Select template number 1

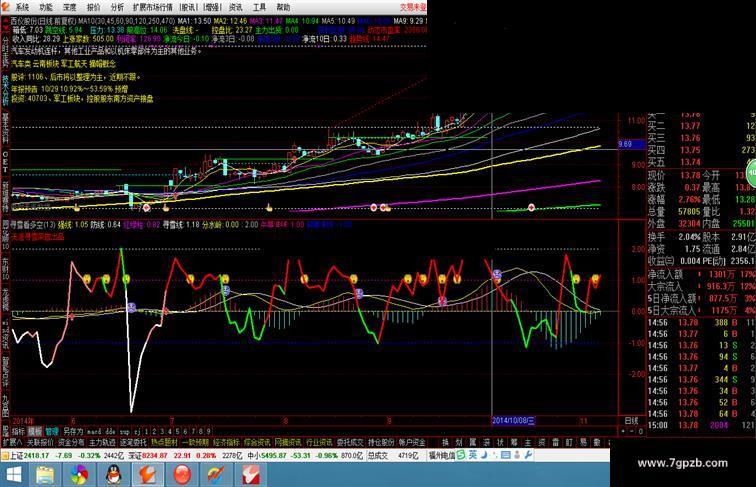[147, 431]
